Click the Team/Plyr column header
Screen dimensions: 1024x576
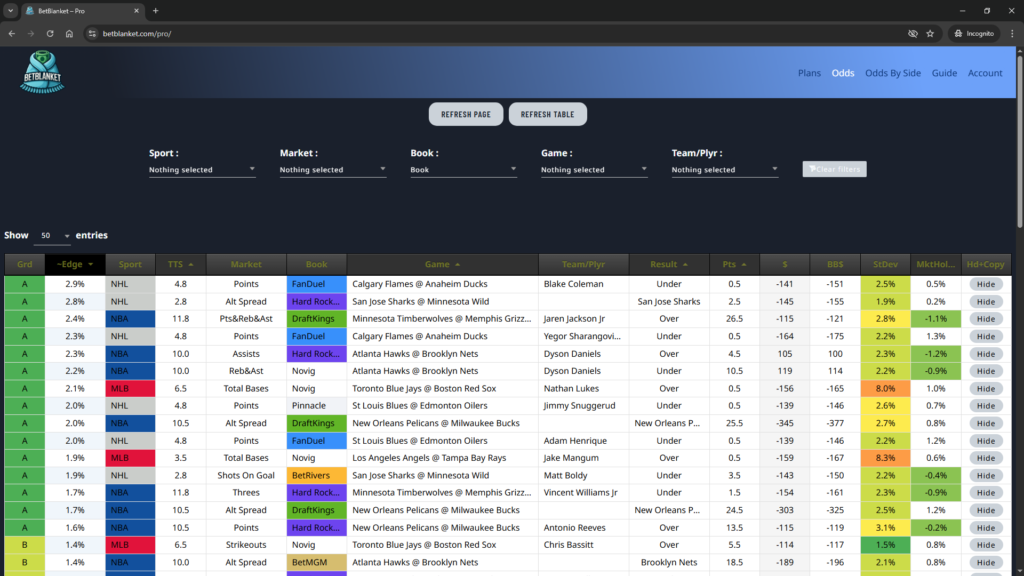584,264
